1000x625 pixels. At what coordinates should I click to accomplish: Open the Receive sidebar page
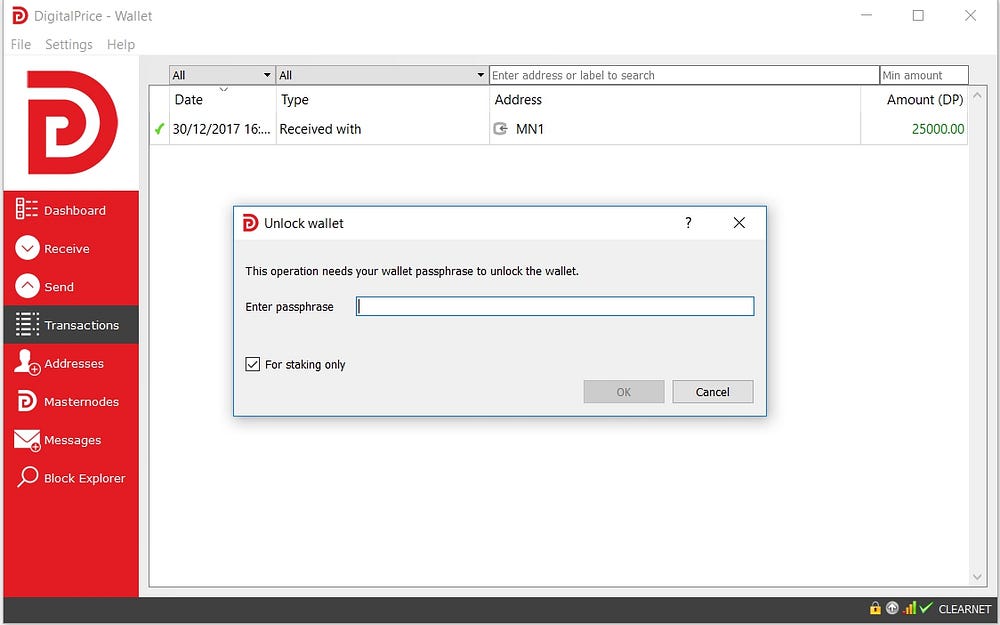pos(71,248)
